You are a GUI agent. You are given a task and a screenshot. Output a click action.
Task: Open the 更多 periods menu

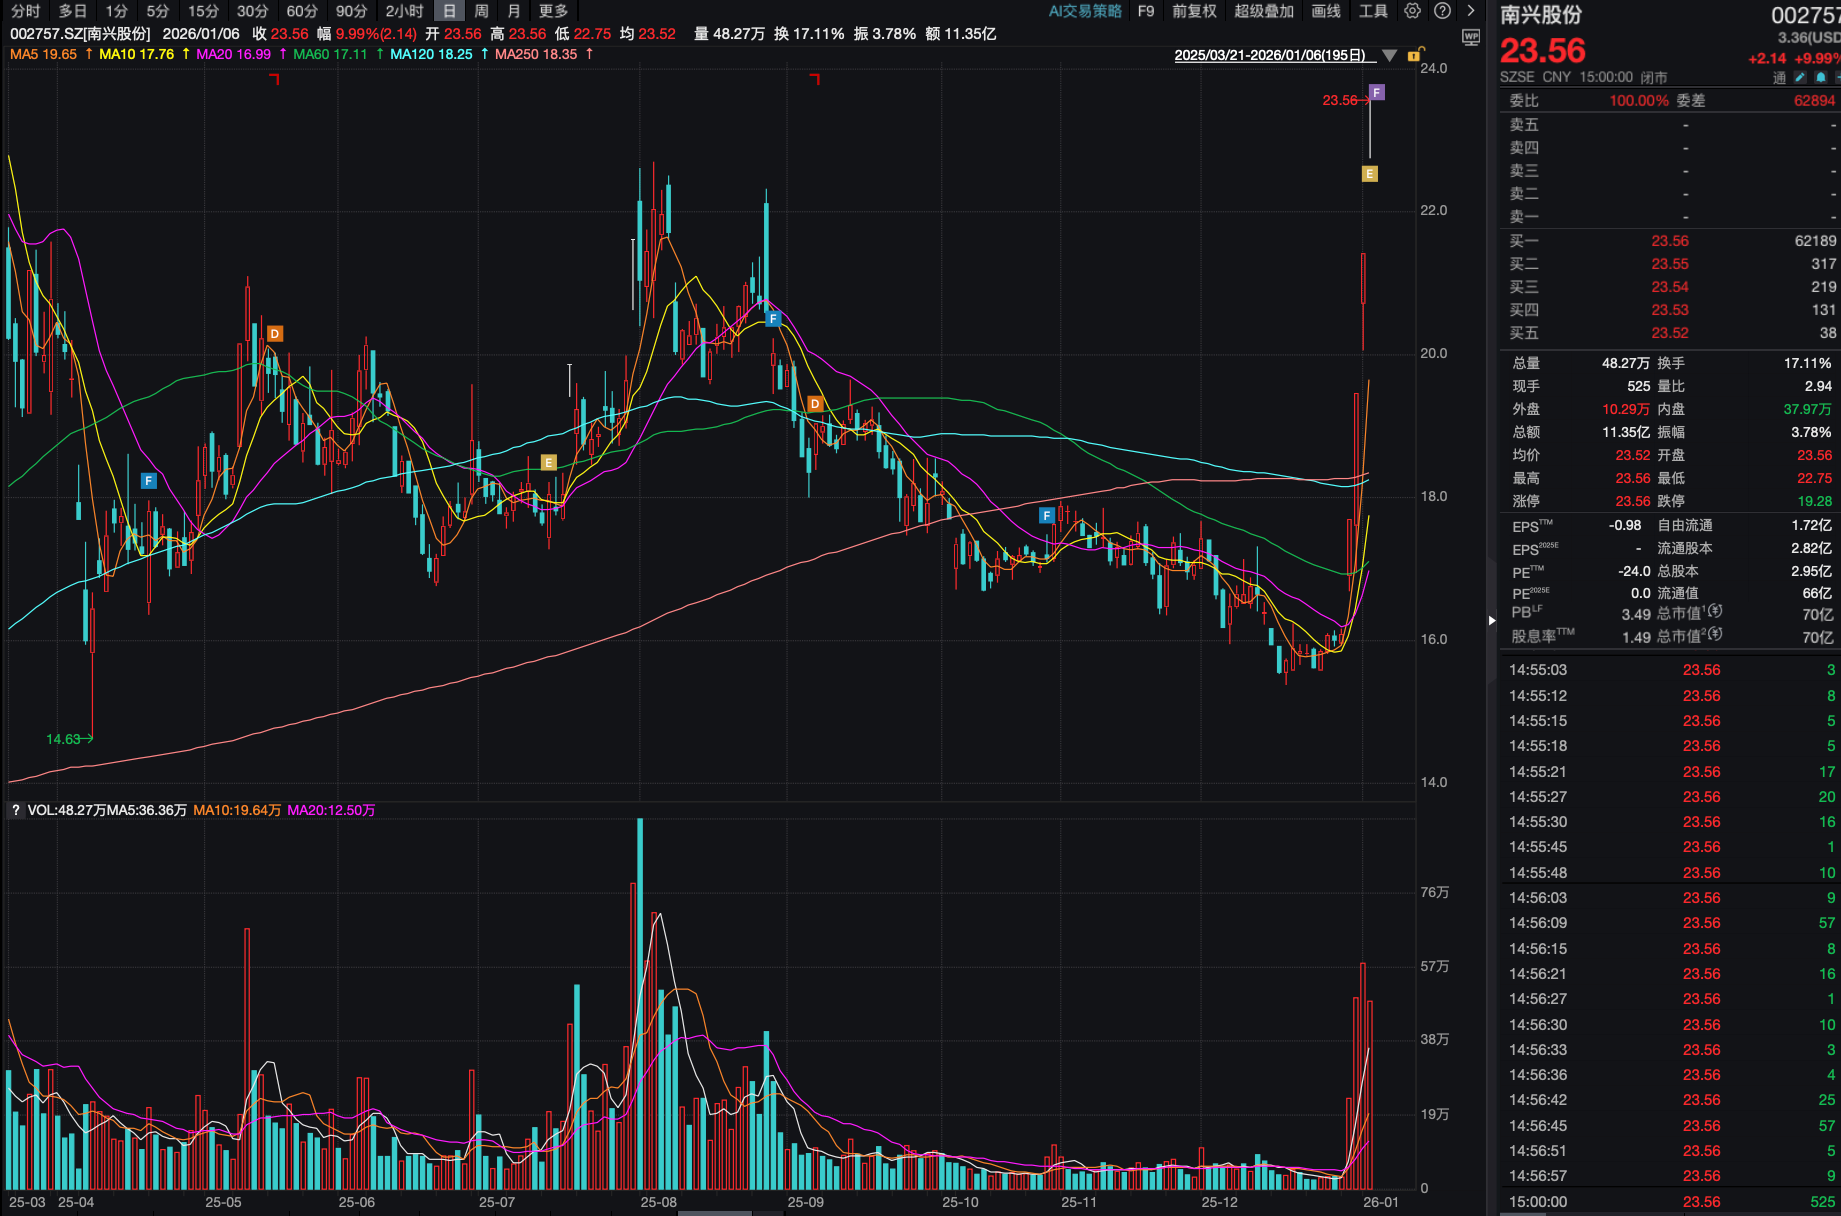(553, 11)
